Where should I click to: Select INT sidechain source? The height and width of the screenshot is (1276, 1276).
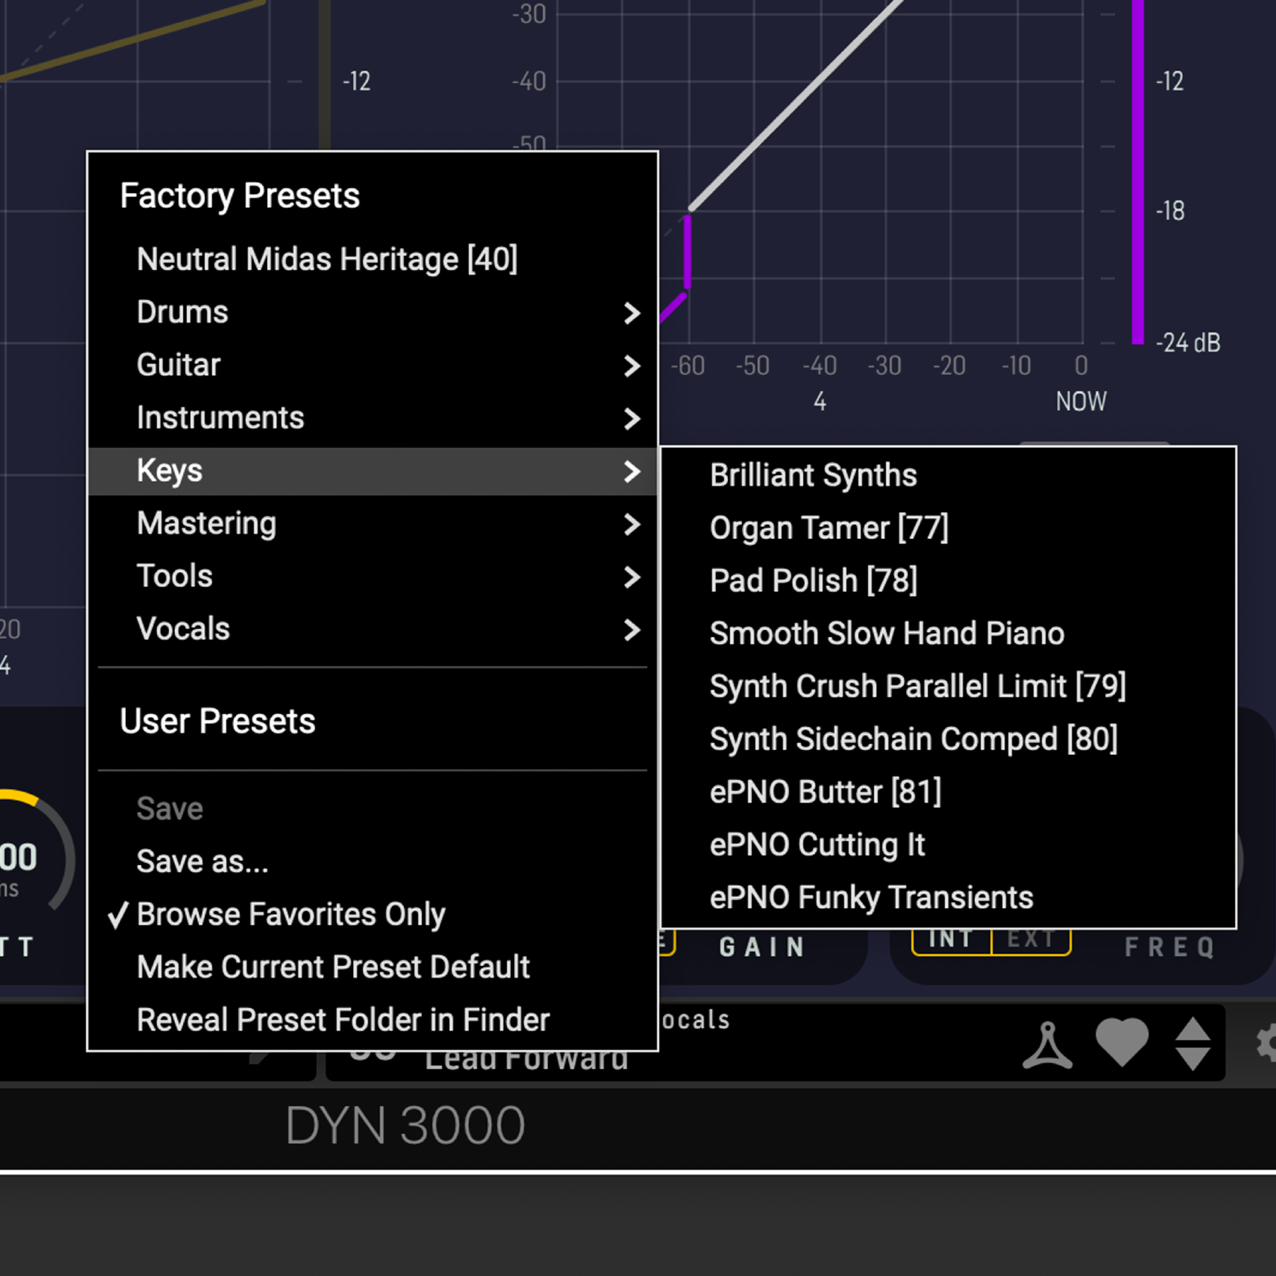(951, 939)
